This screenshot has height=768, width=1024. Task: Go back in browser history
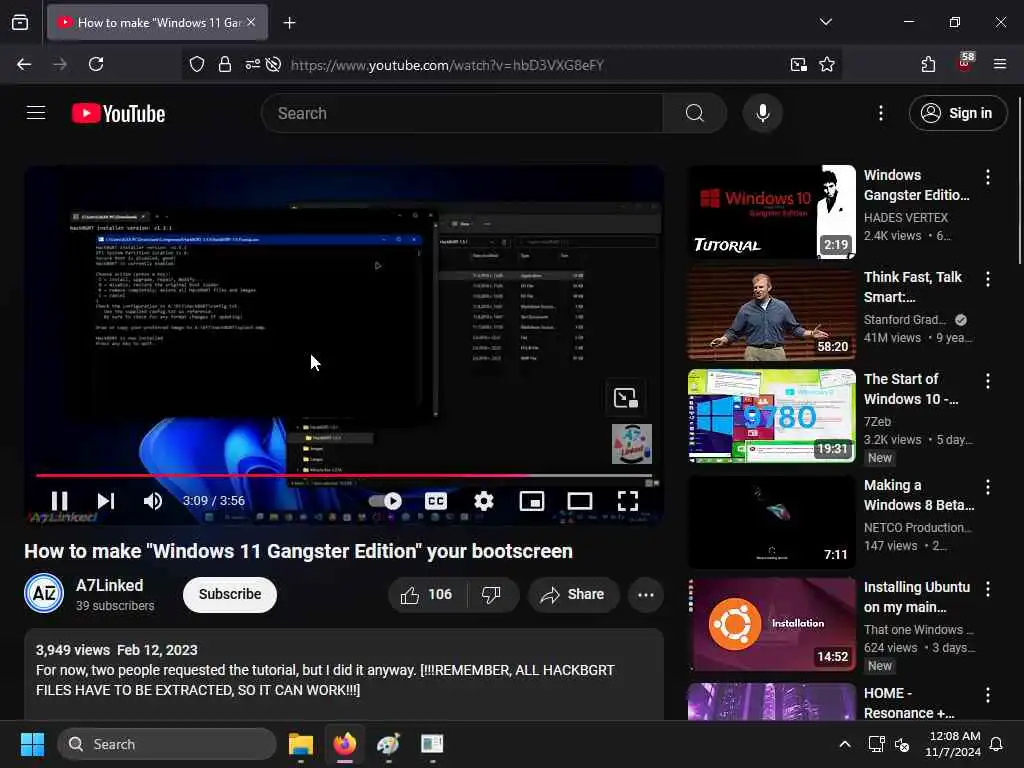coord(24,64)
